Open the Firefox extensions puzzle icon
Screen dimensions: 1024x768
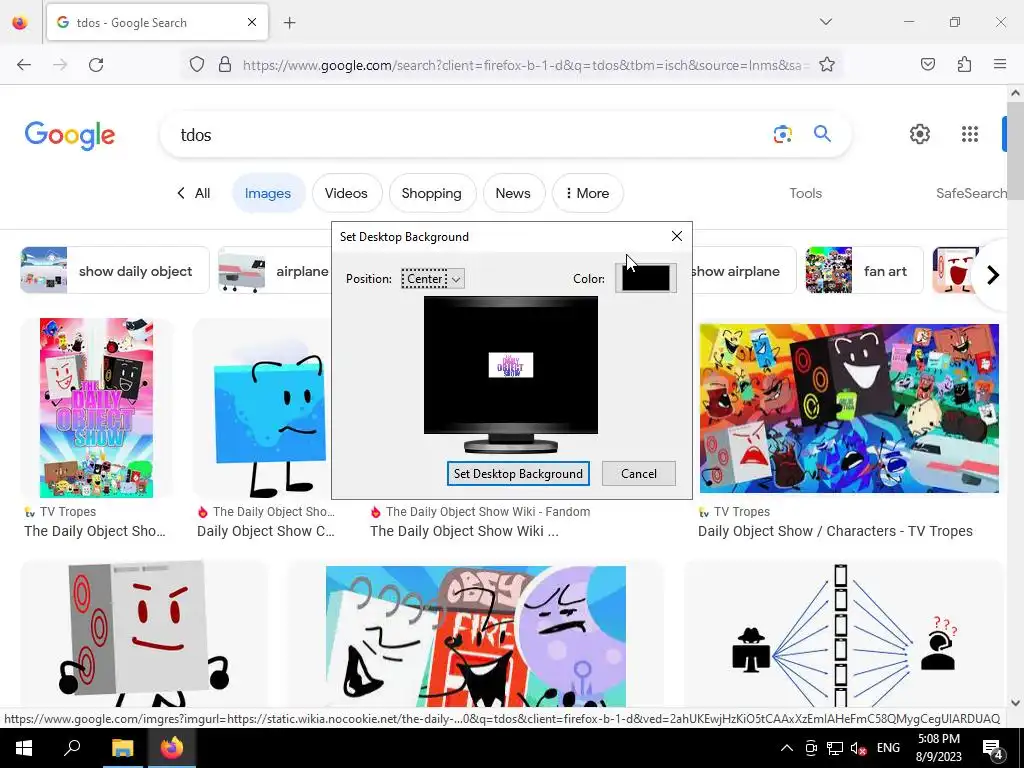(x=964, y=64)
